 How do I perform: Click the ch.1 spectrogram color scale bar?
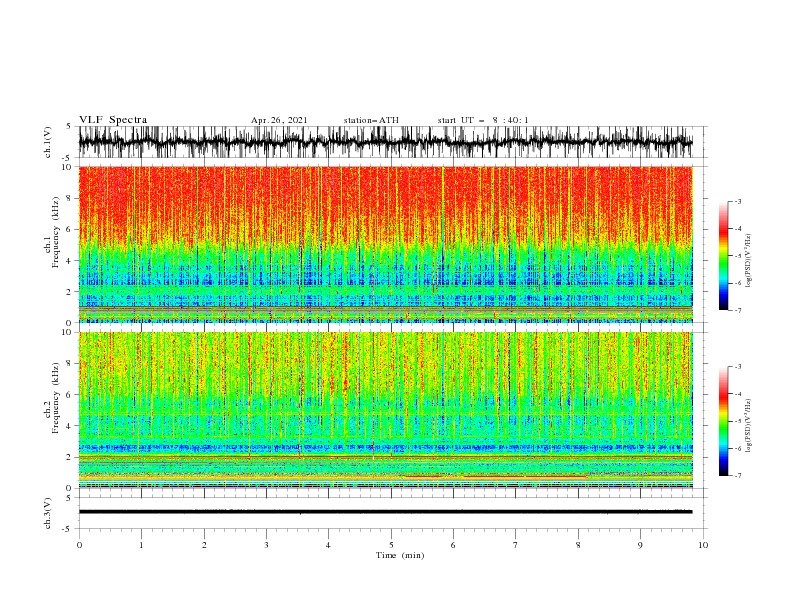(x=723, y=256)
